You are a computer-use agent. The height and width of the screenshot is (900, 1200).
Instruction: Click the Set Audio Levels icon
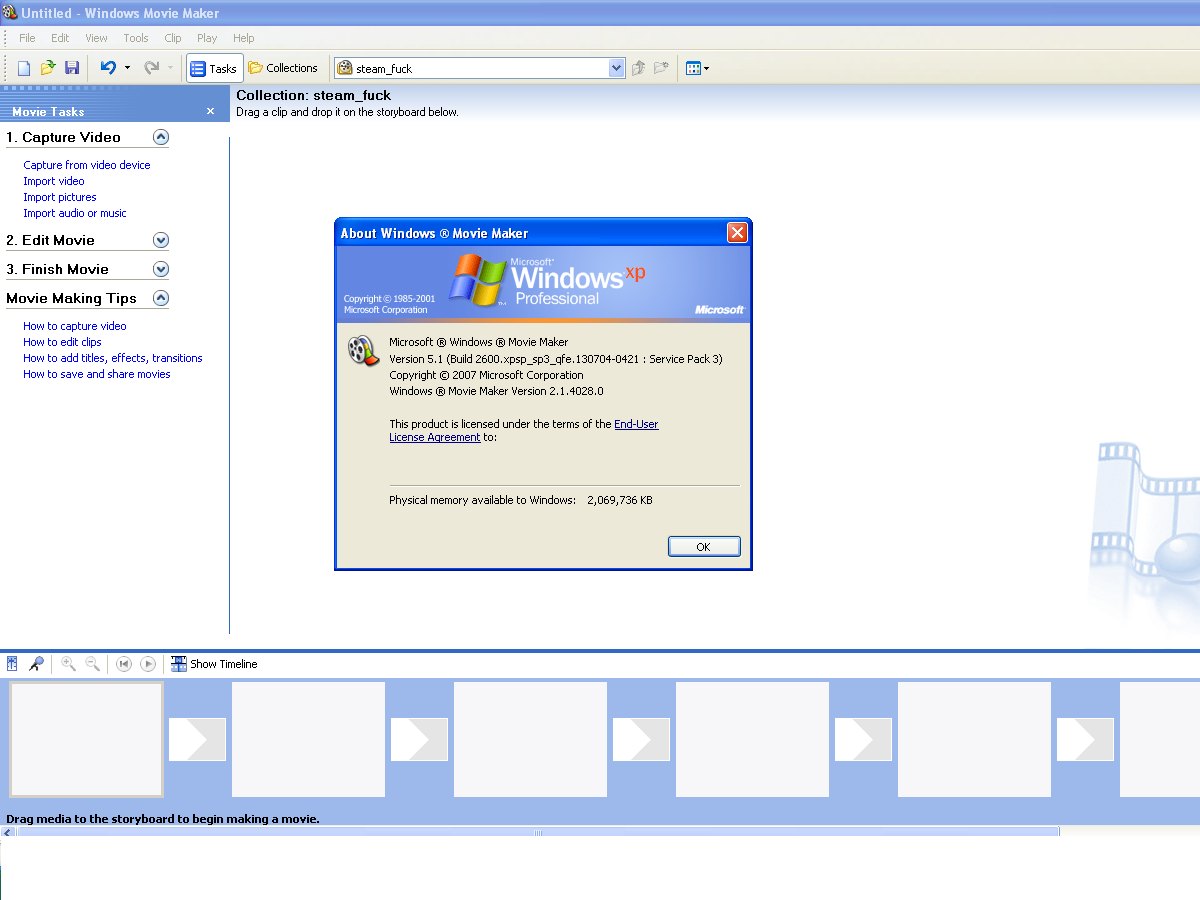(12, 663)
